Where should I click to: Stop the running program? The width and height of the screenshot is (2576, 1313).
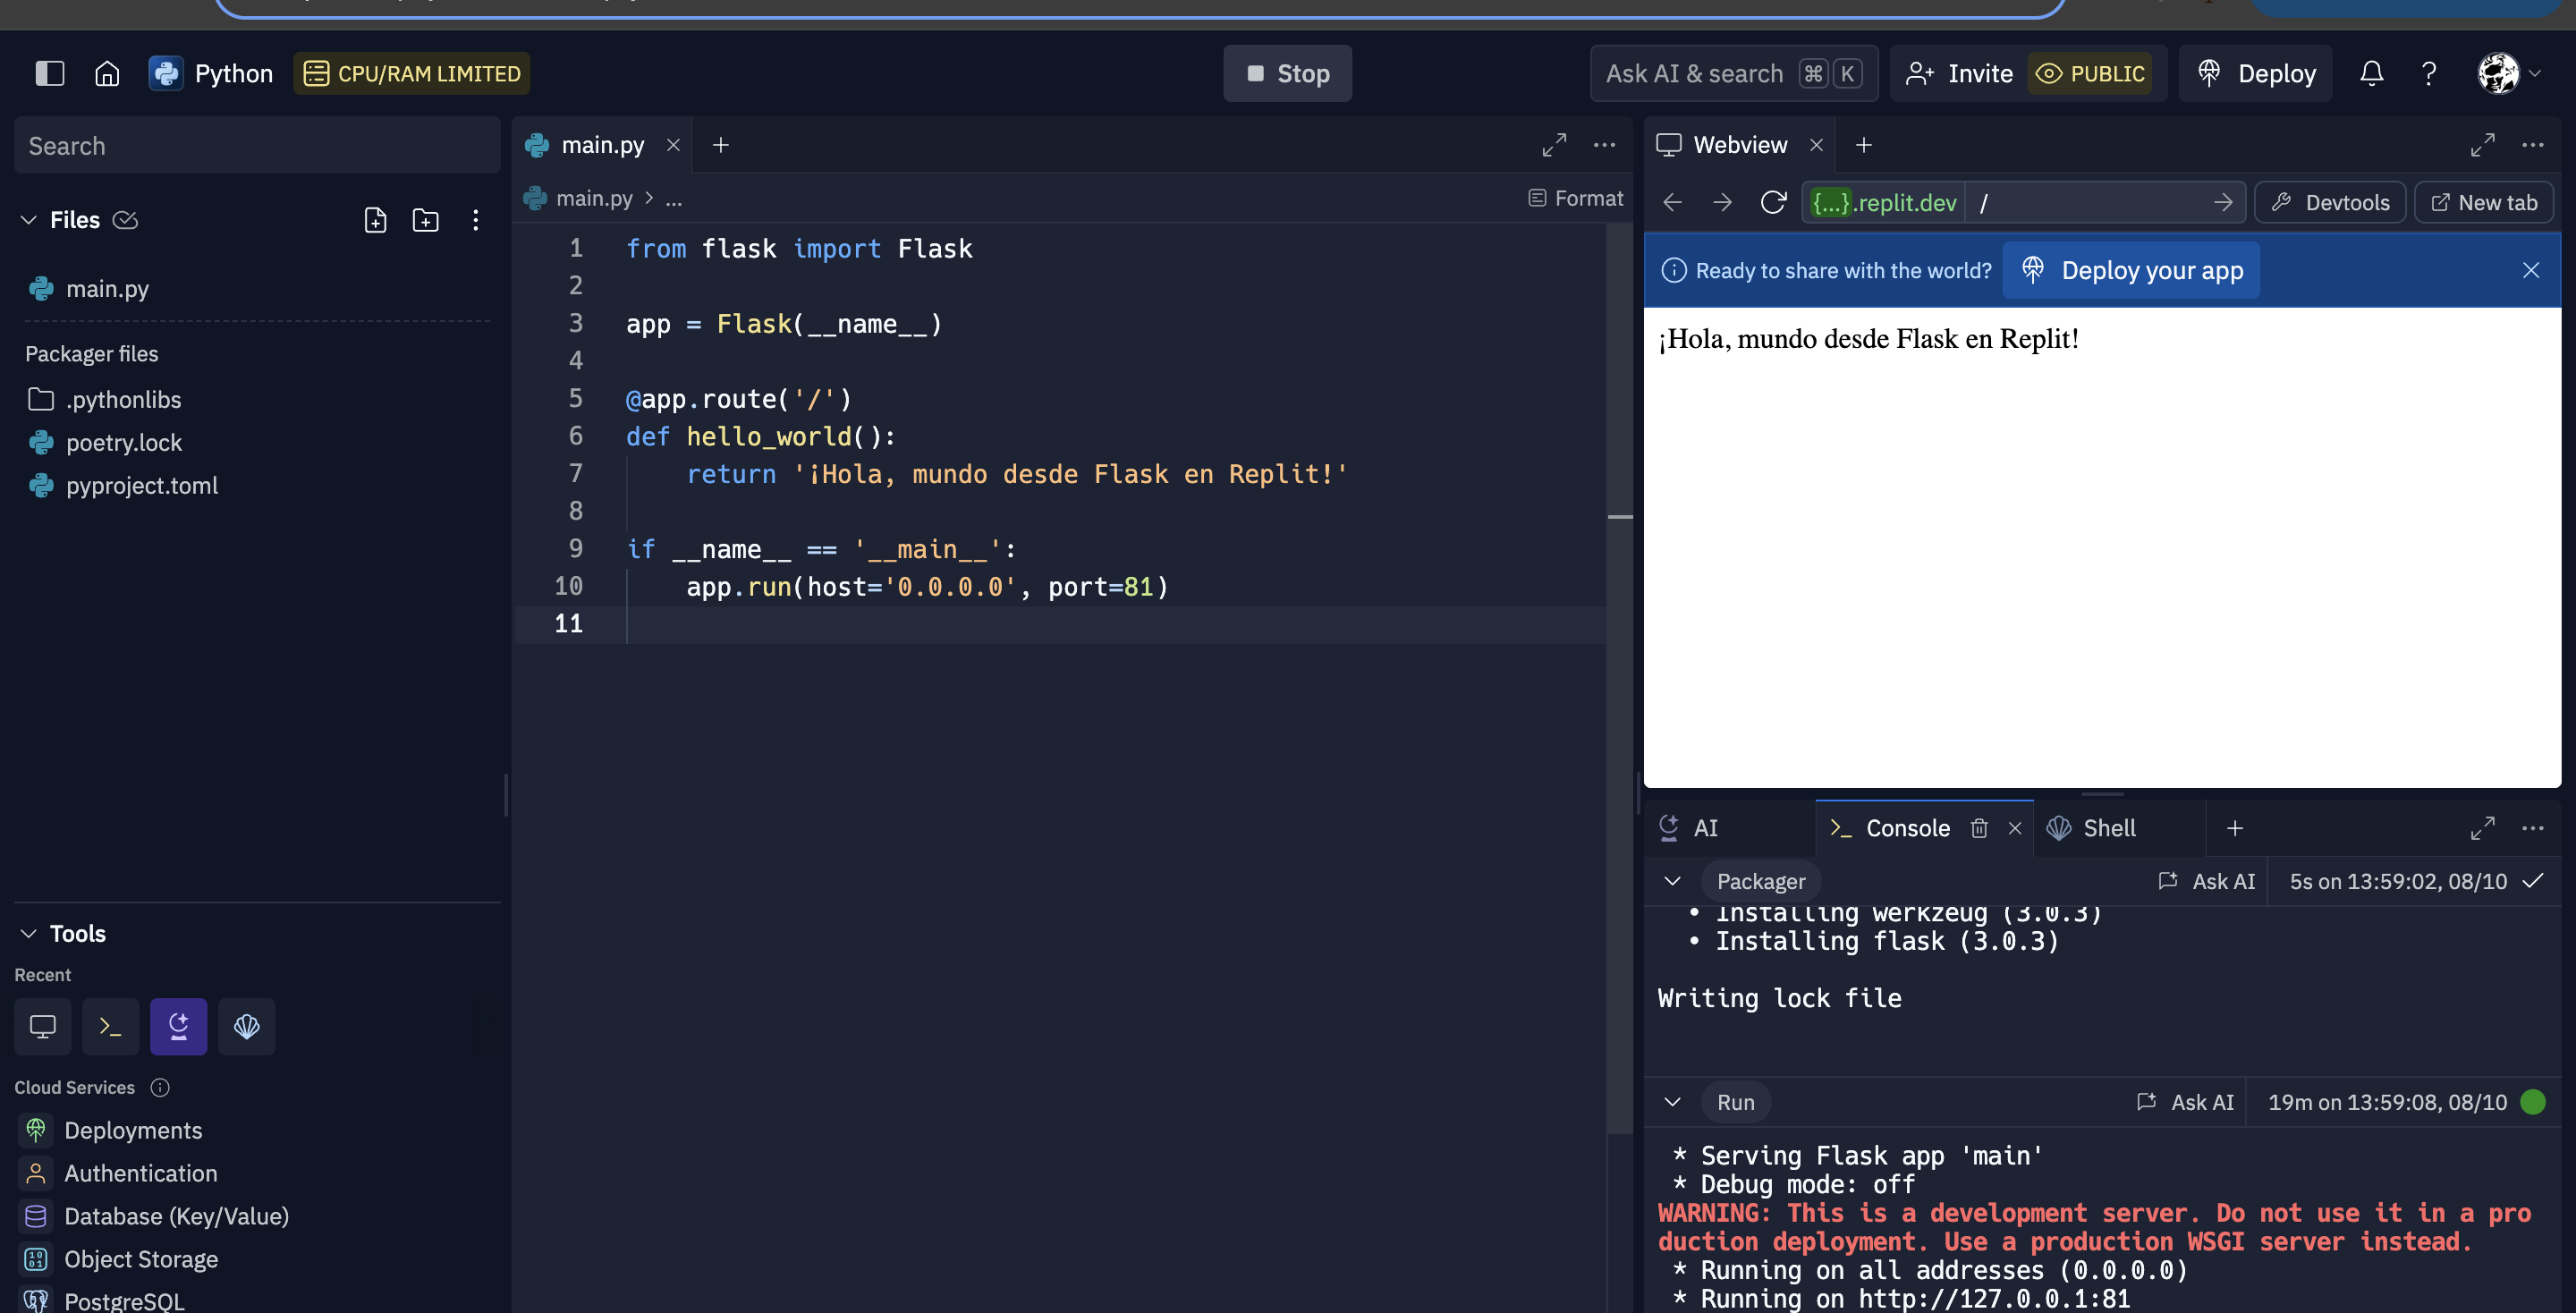point(1287,73)
